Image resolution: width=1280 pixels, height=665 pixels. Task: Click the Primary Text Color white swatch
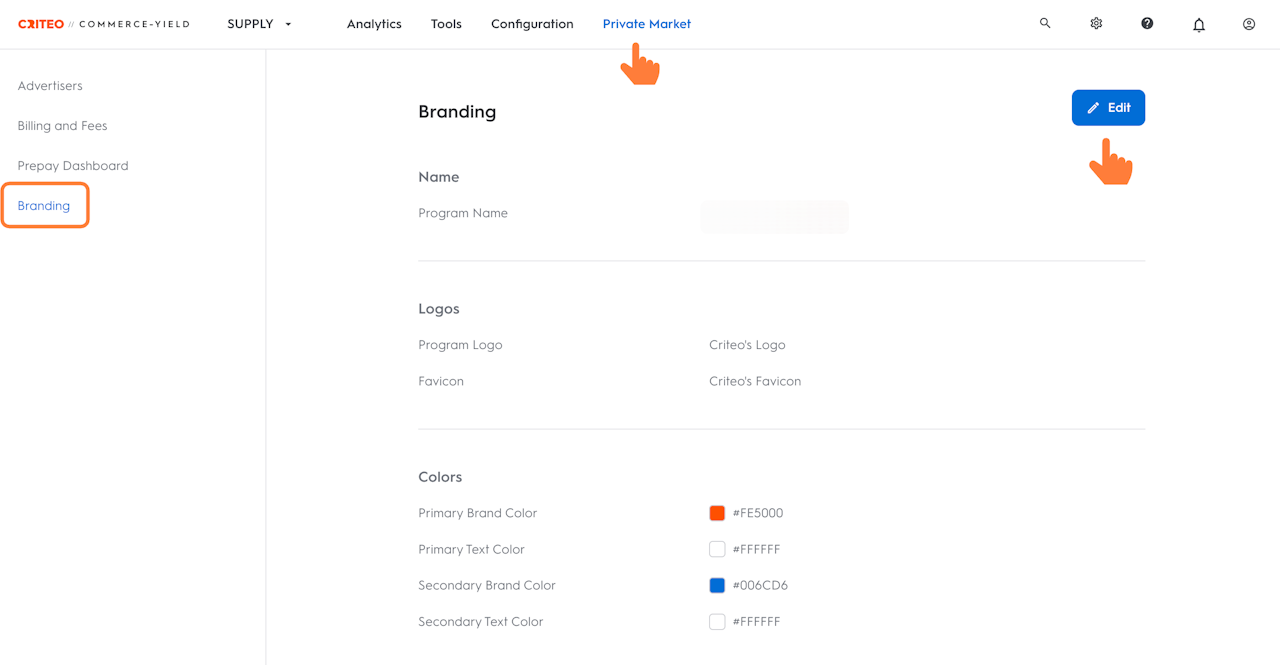717,549
